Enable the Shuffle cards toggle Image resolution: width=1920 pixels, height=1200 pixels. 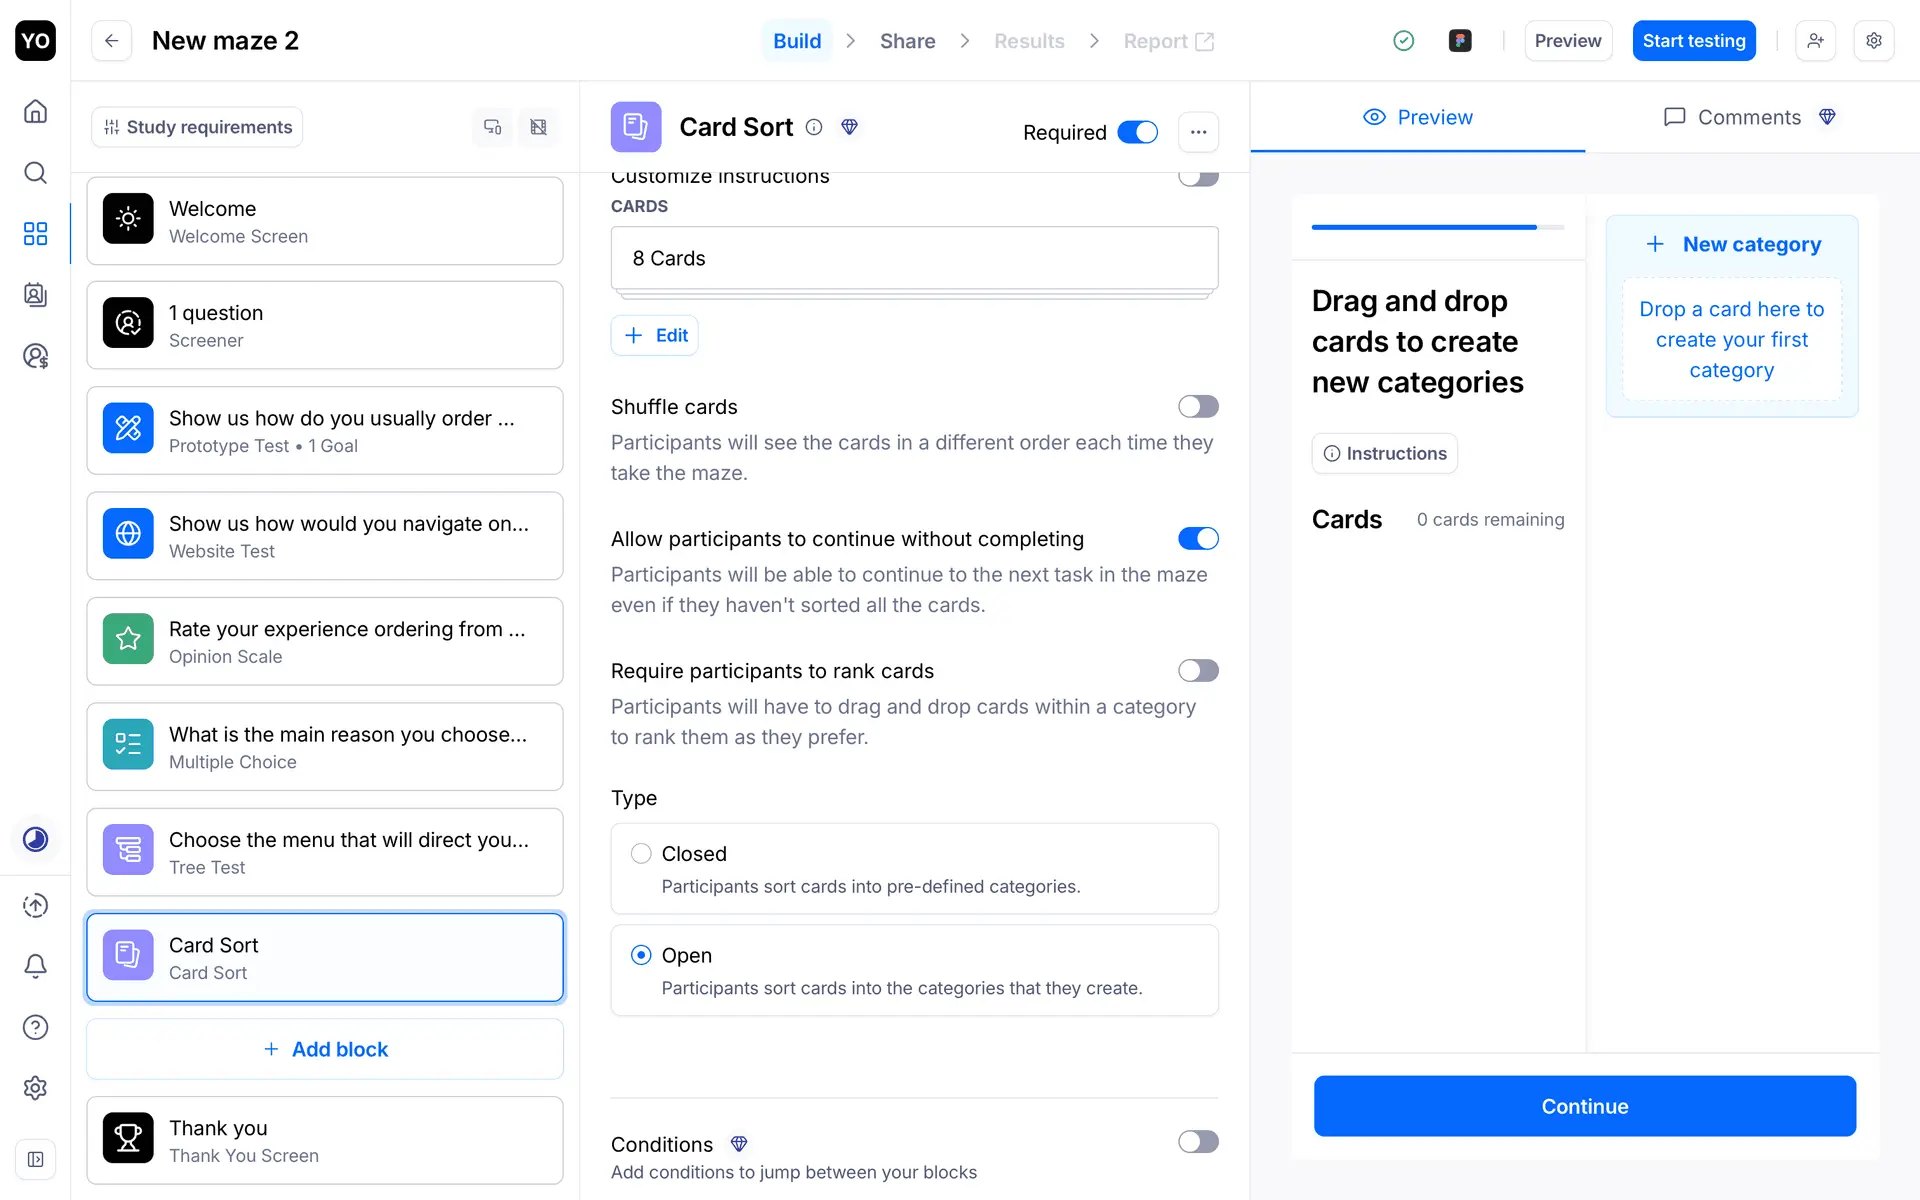point(1197,406)
